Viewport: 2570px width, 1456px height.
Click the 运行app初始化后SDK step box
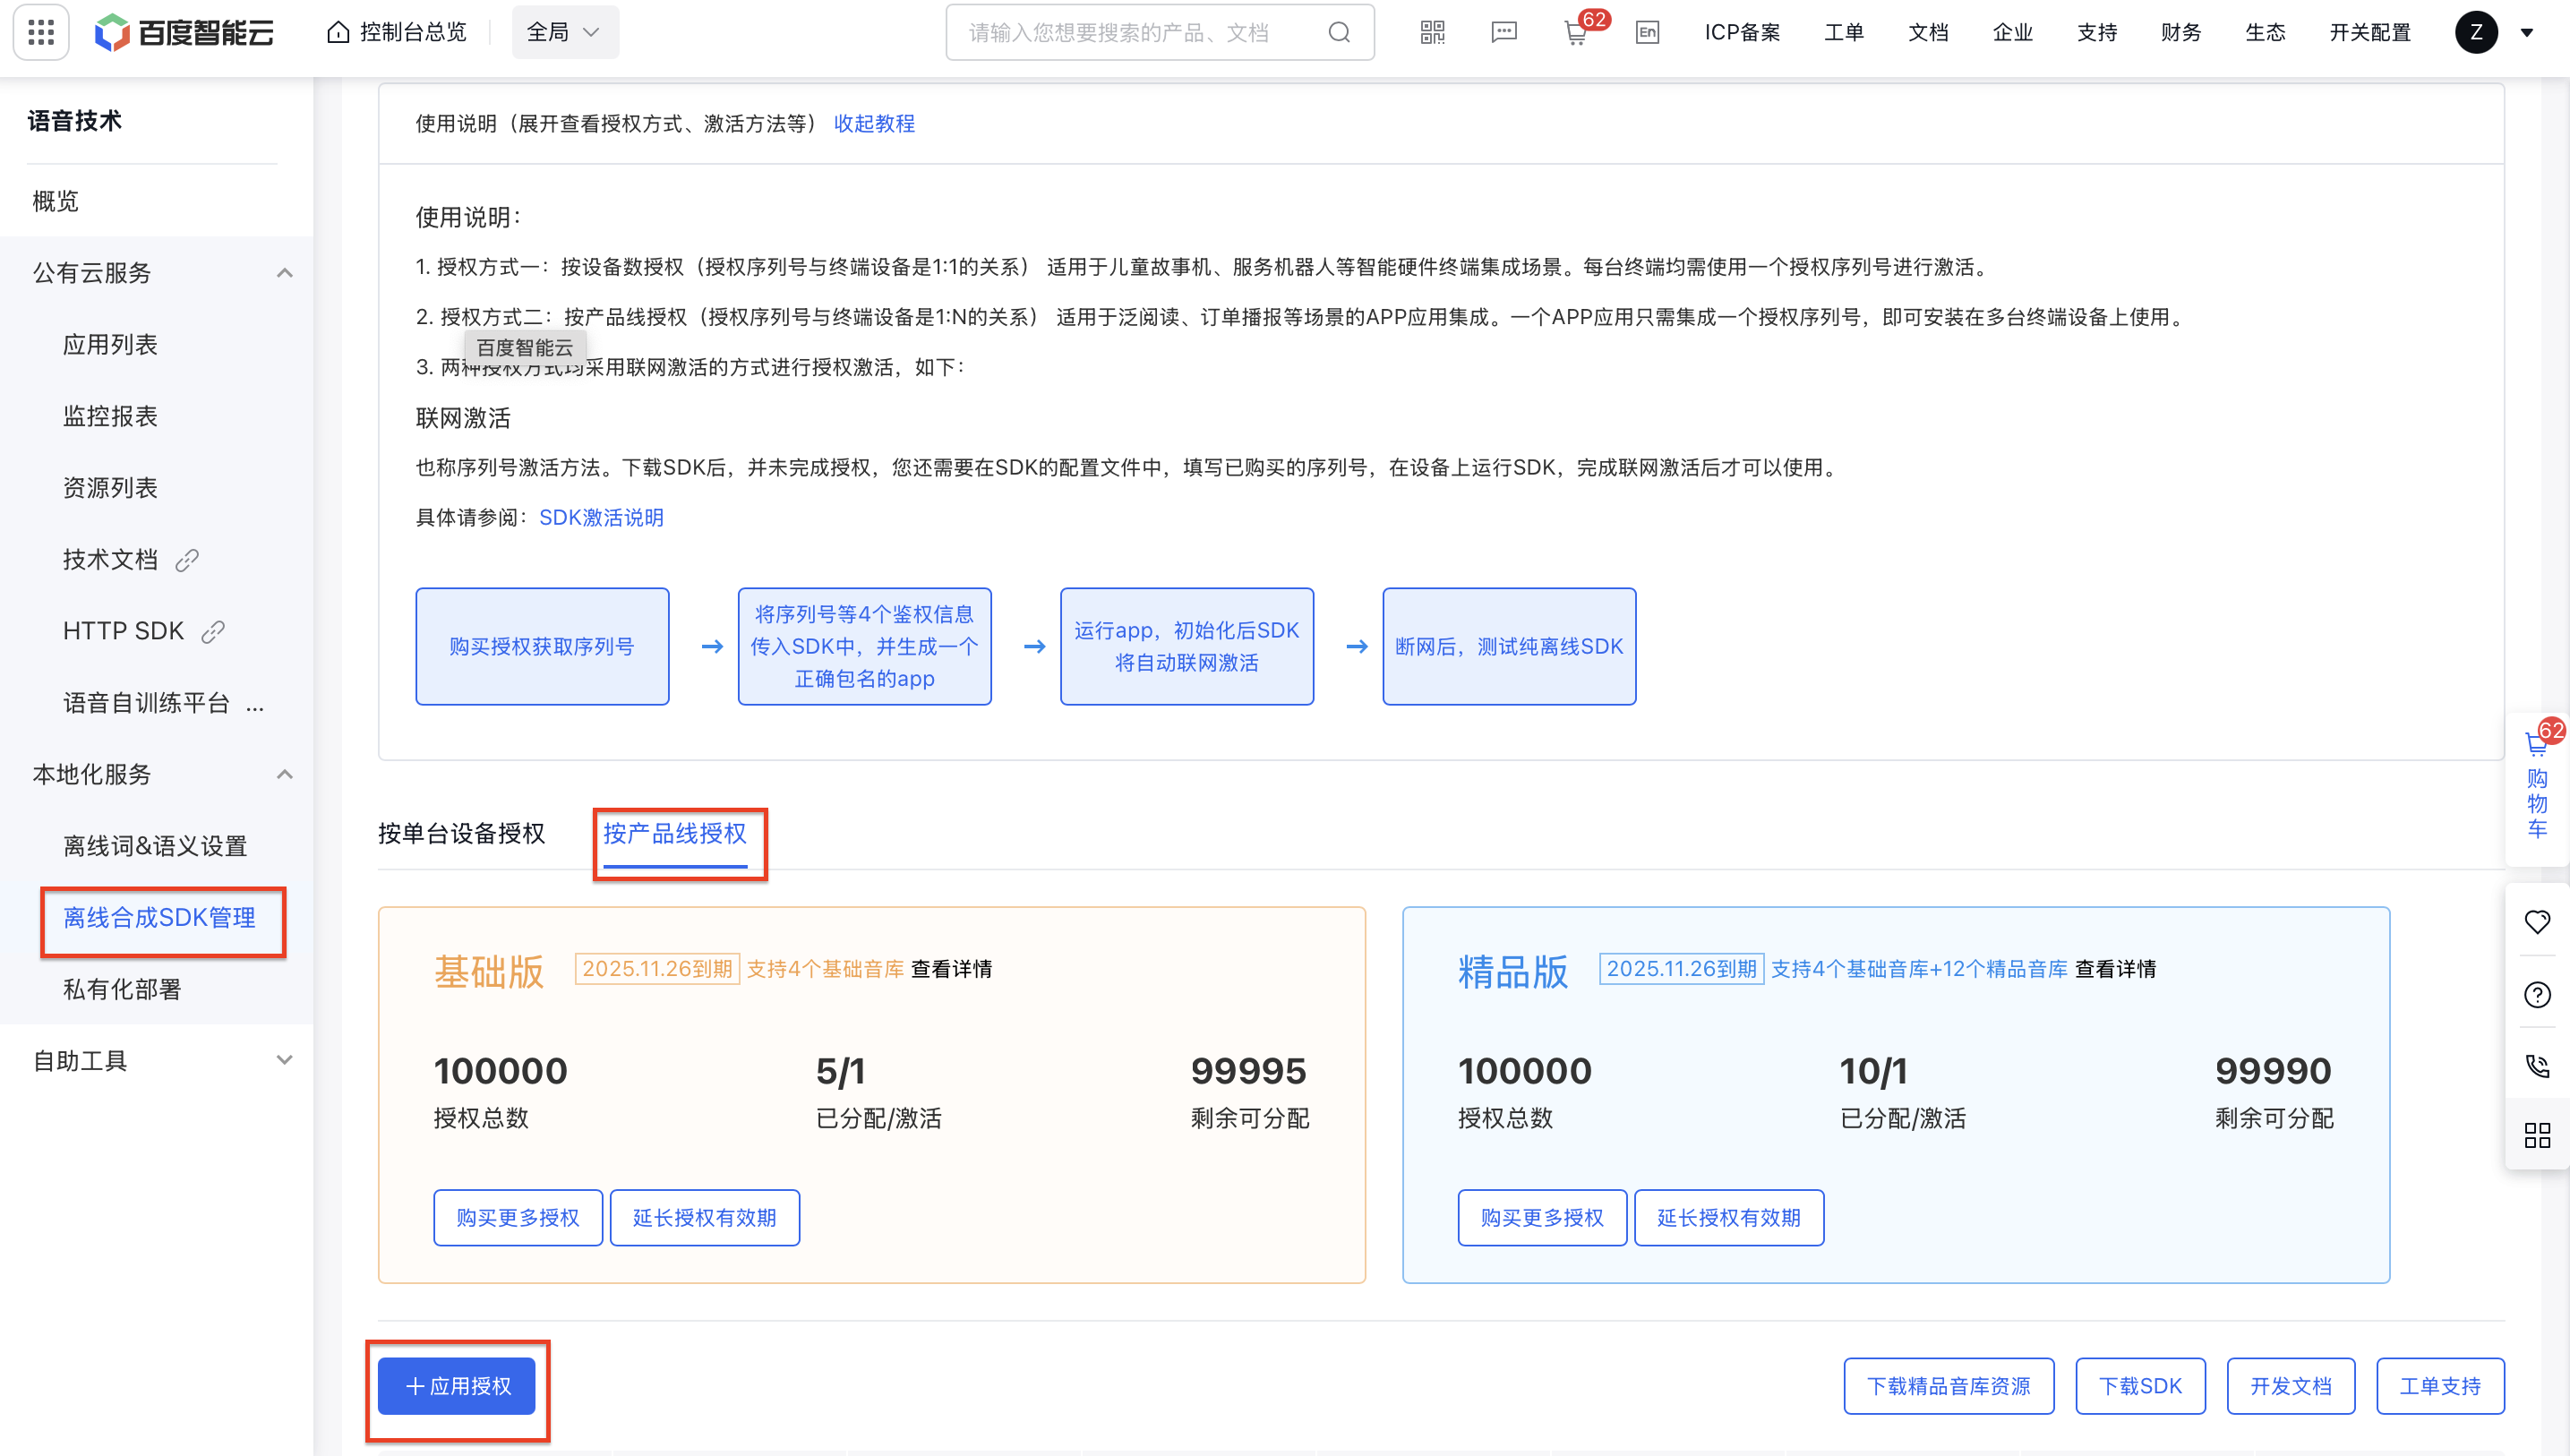(1187, 646)
